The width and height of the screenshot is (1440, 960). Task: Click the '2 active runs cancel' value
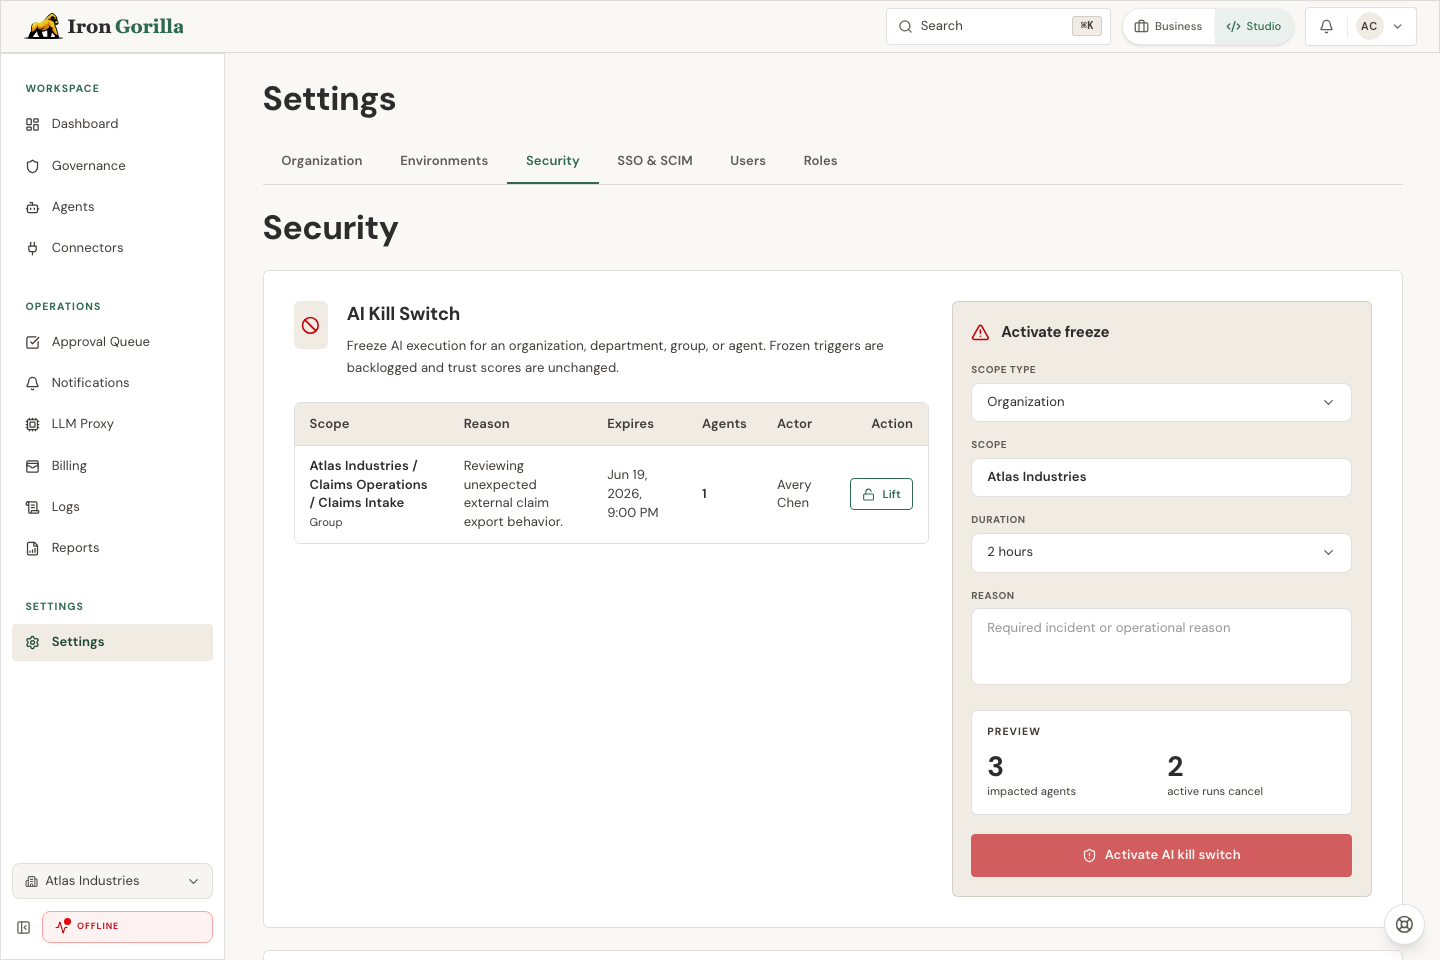click(1215, 775)
